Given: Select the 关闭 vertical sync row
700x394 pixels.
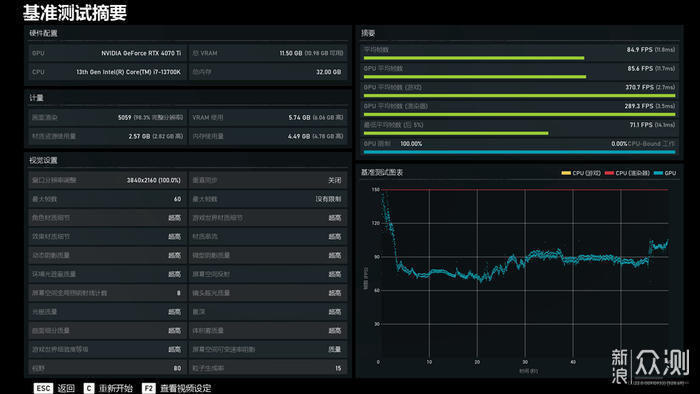Looking at the screenshot, I should (x=268, y=180).
